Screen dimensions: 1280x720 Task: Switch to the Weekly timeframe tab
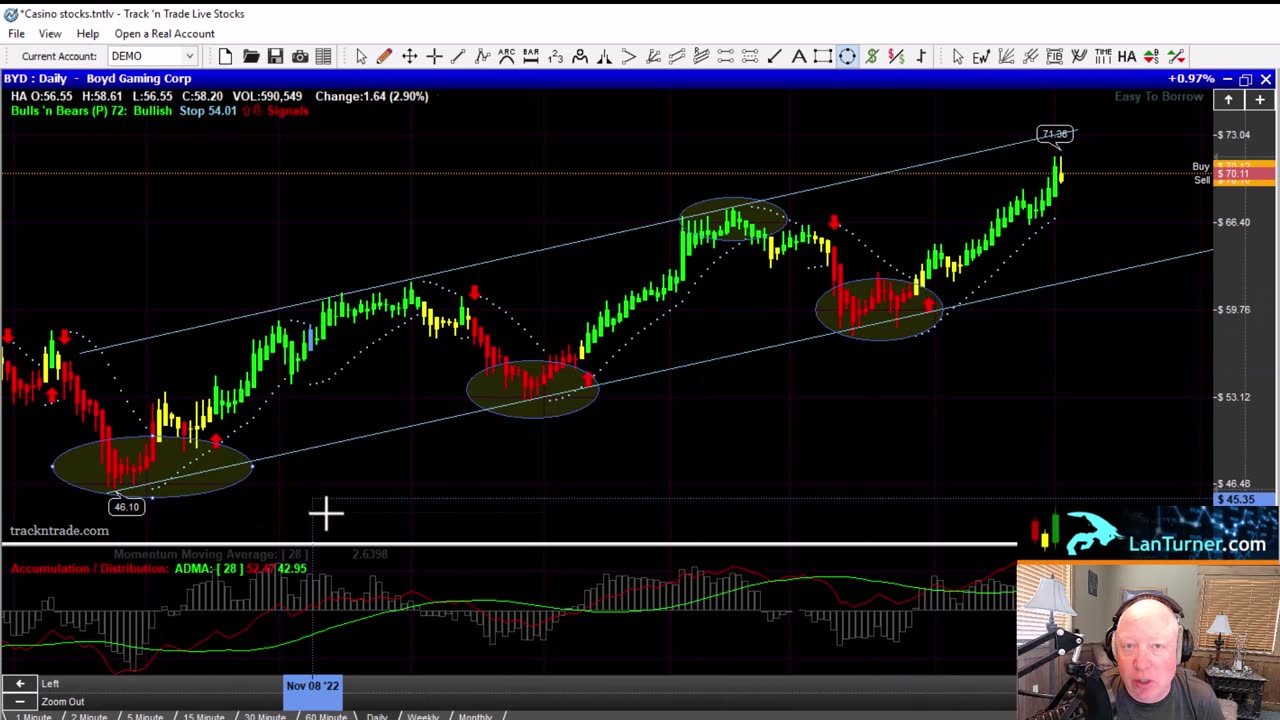[x=423, y=716]
